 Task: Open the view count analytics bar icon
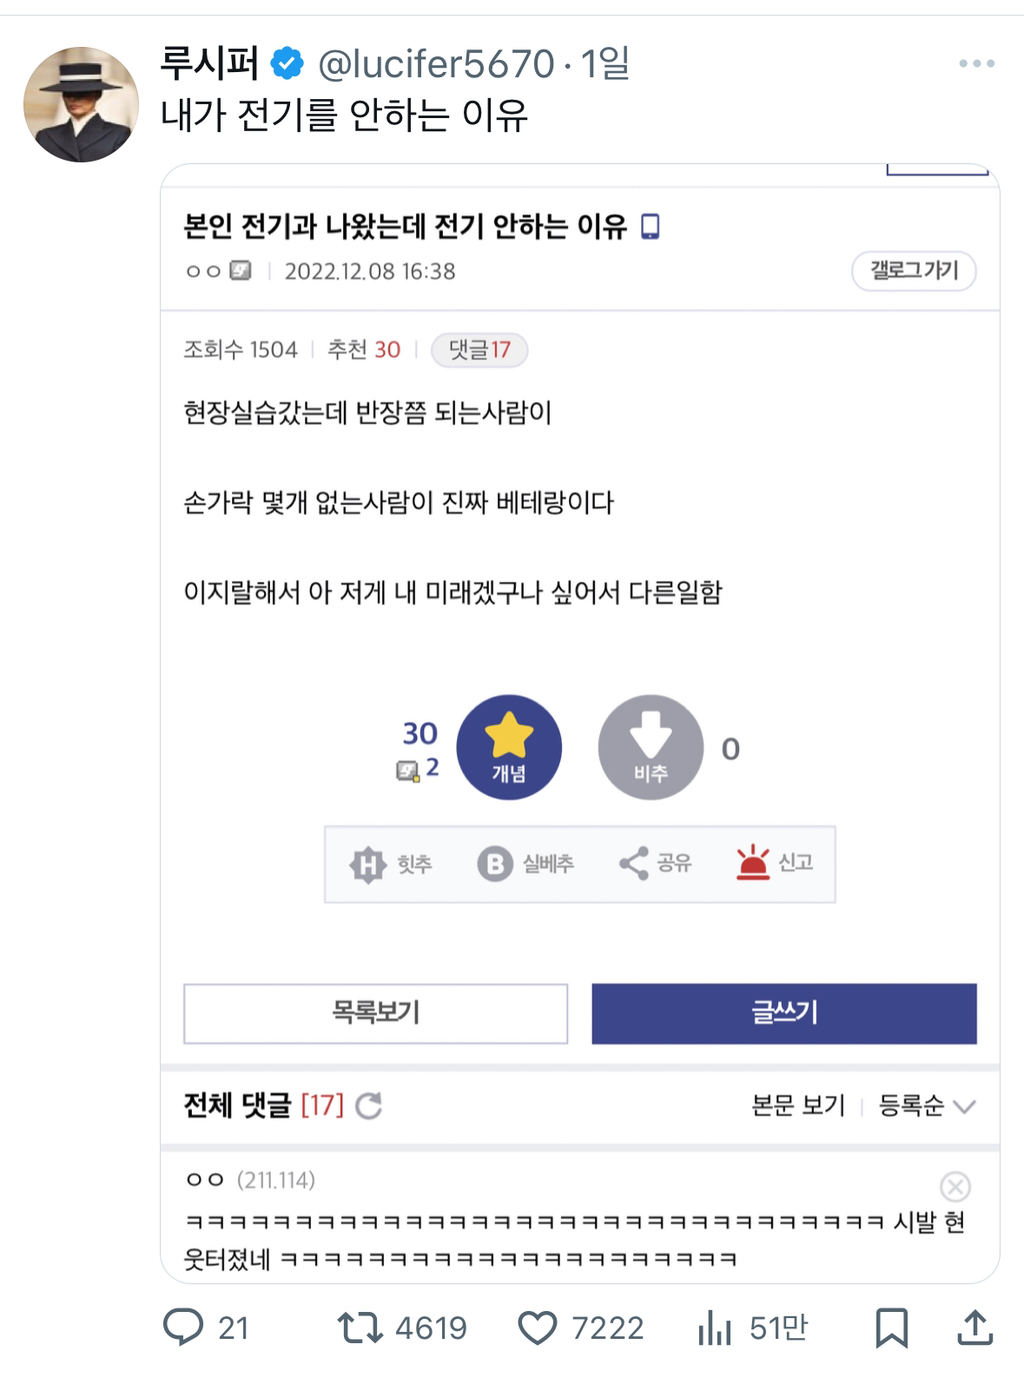click(715, 1327)
